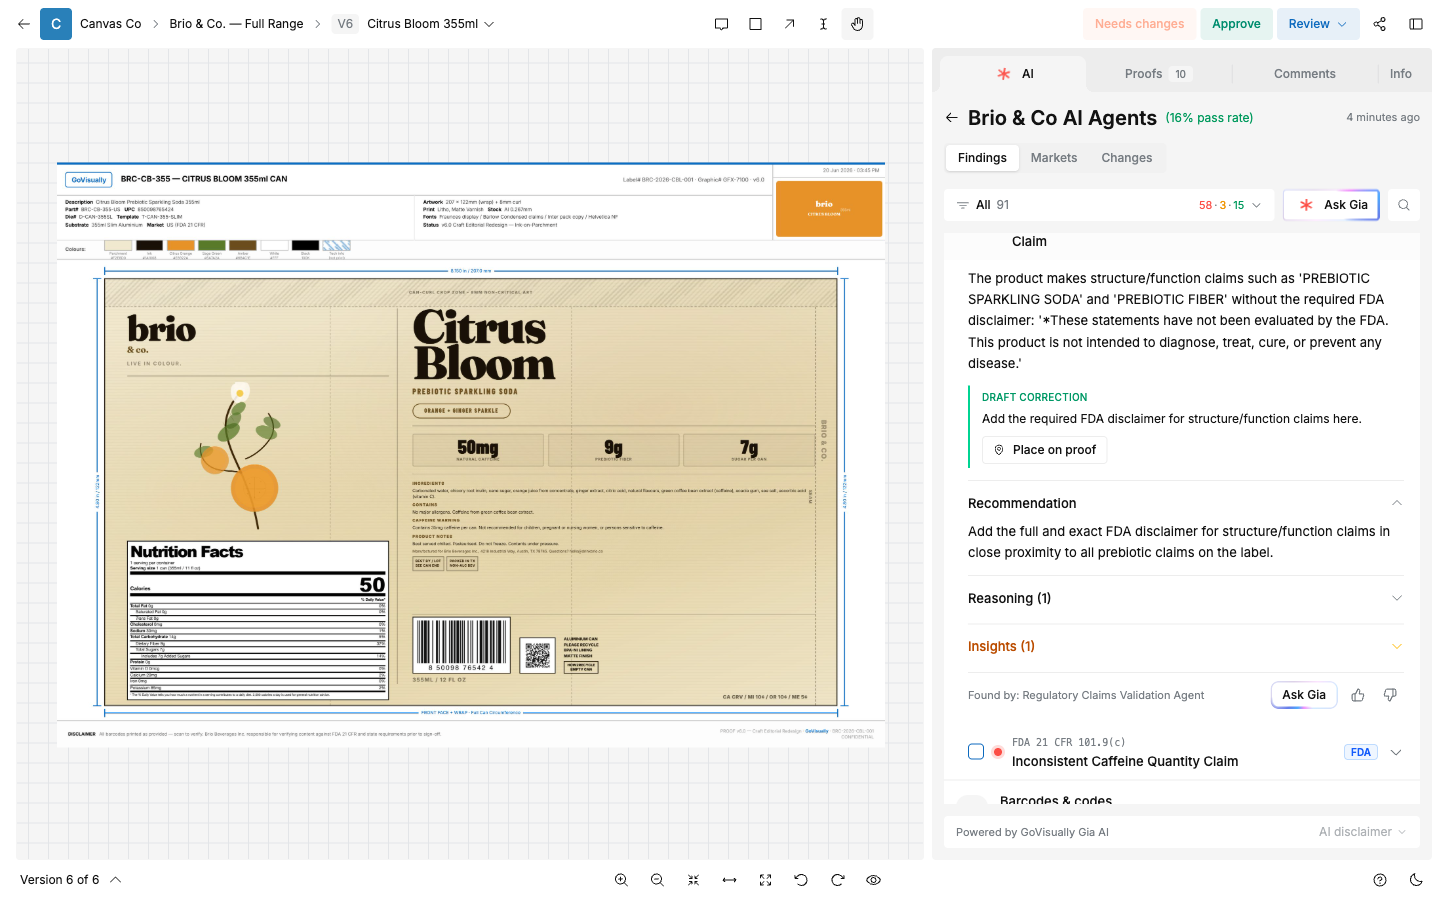This screenshot has height=900, width=1440.
Task: Switch to the Proofs tab
Action: (1157, 74)
